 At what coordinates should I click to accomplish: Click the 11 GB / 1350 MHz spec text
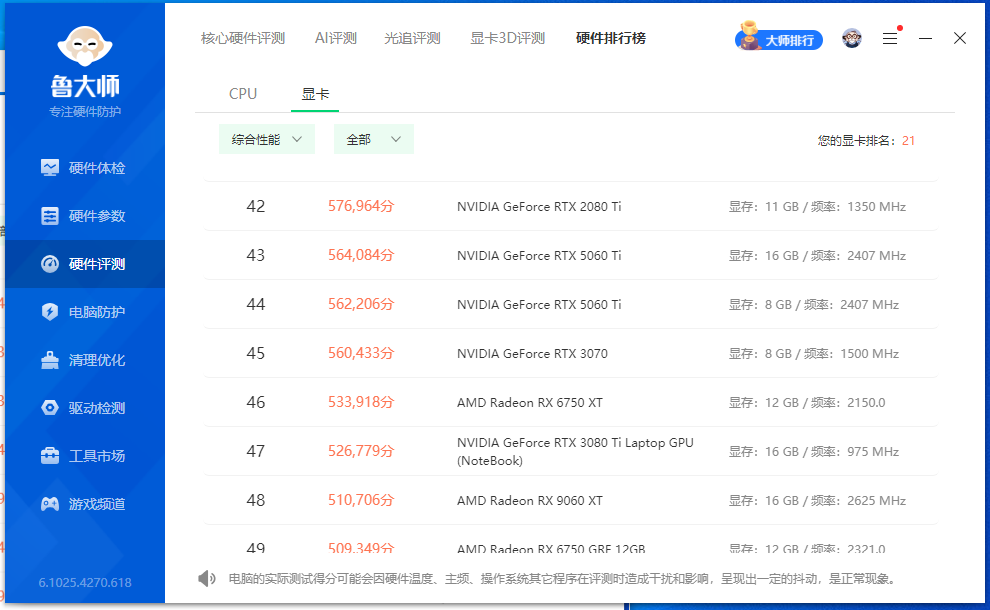[817, 206]
